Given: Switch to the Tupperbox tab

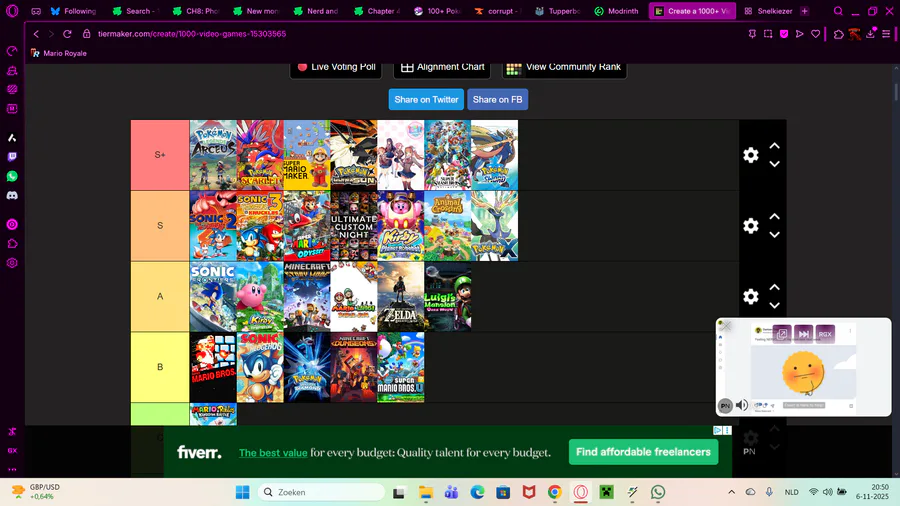Looking at the screenshot, I should click(x=557, y=11).
